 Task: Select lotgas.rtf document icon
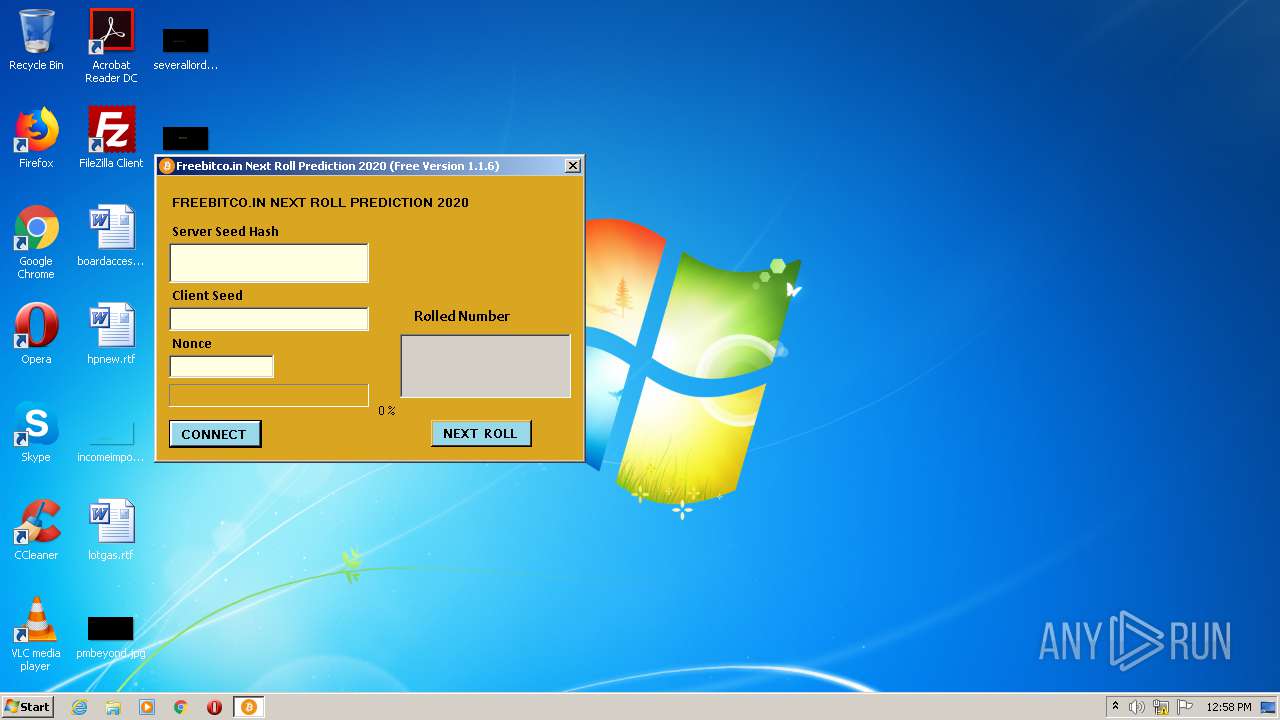[111, 530]
